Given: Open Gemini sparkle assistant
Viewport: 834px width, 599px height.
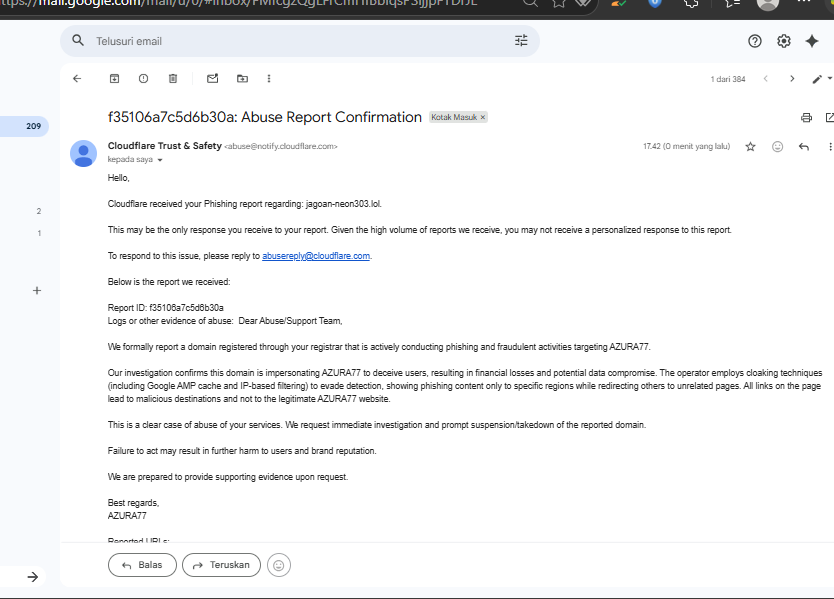Looking at the screenshot, I should coord(812,41).
